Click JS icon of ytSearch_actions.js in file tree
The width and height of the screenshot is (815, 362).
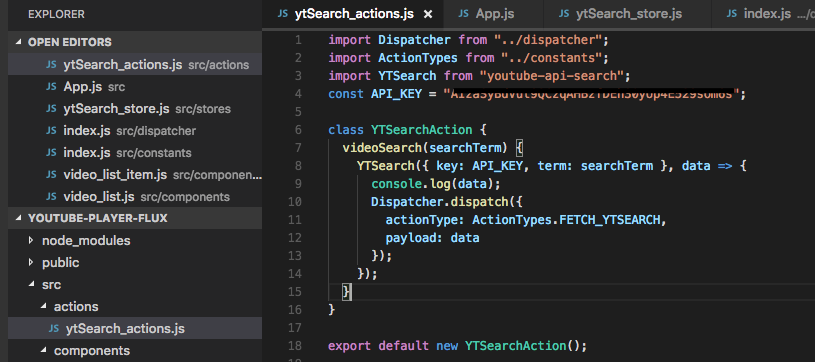(54, 329)
